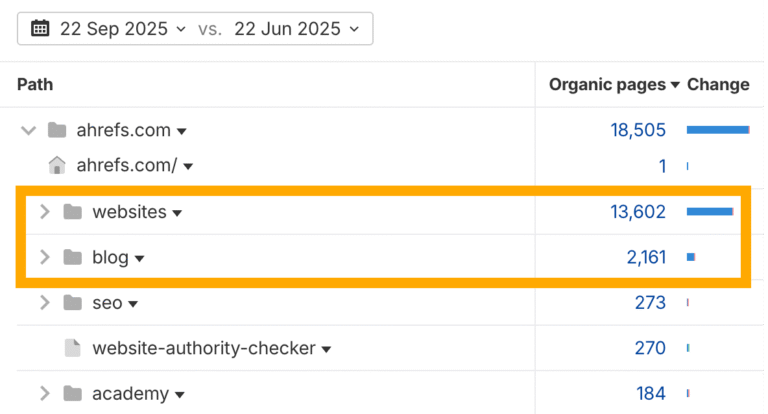Click the Change column header

click(718, 85)
